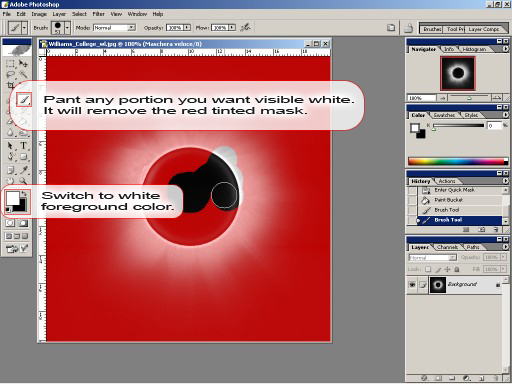The height and width of the screenshot is (384, 512).
Task: Click the Edit in ImageReady button
Action: point(17,248)
